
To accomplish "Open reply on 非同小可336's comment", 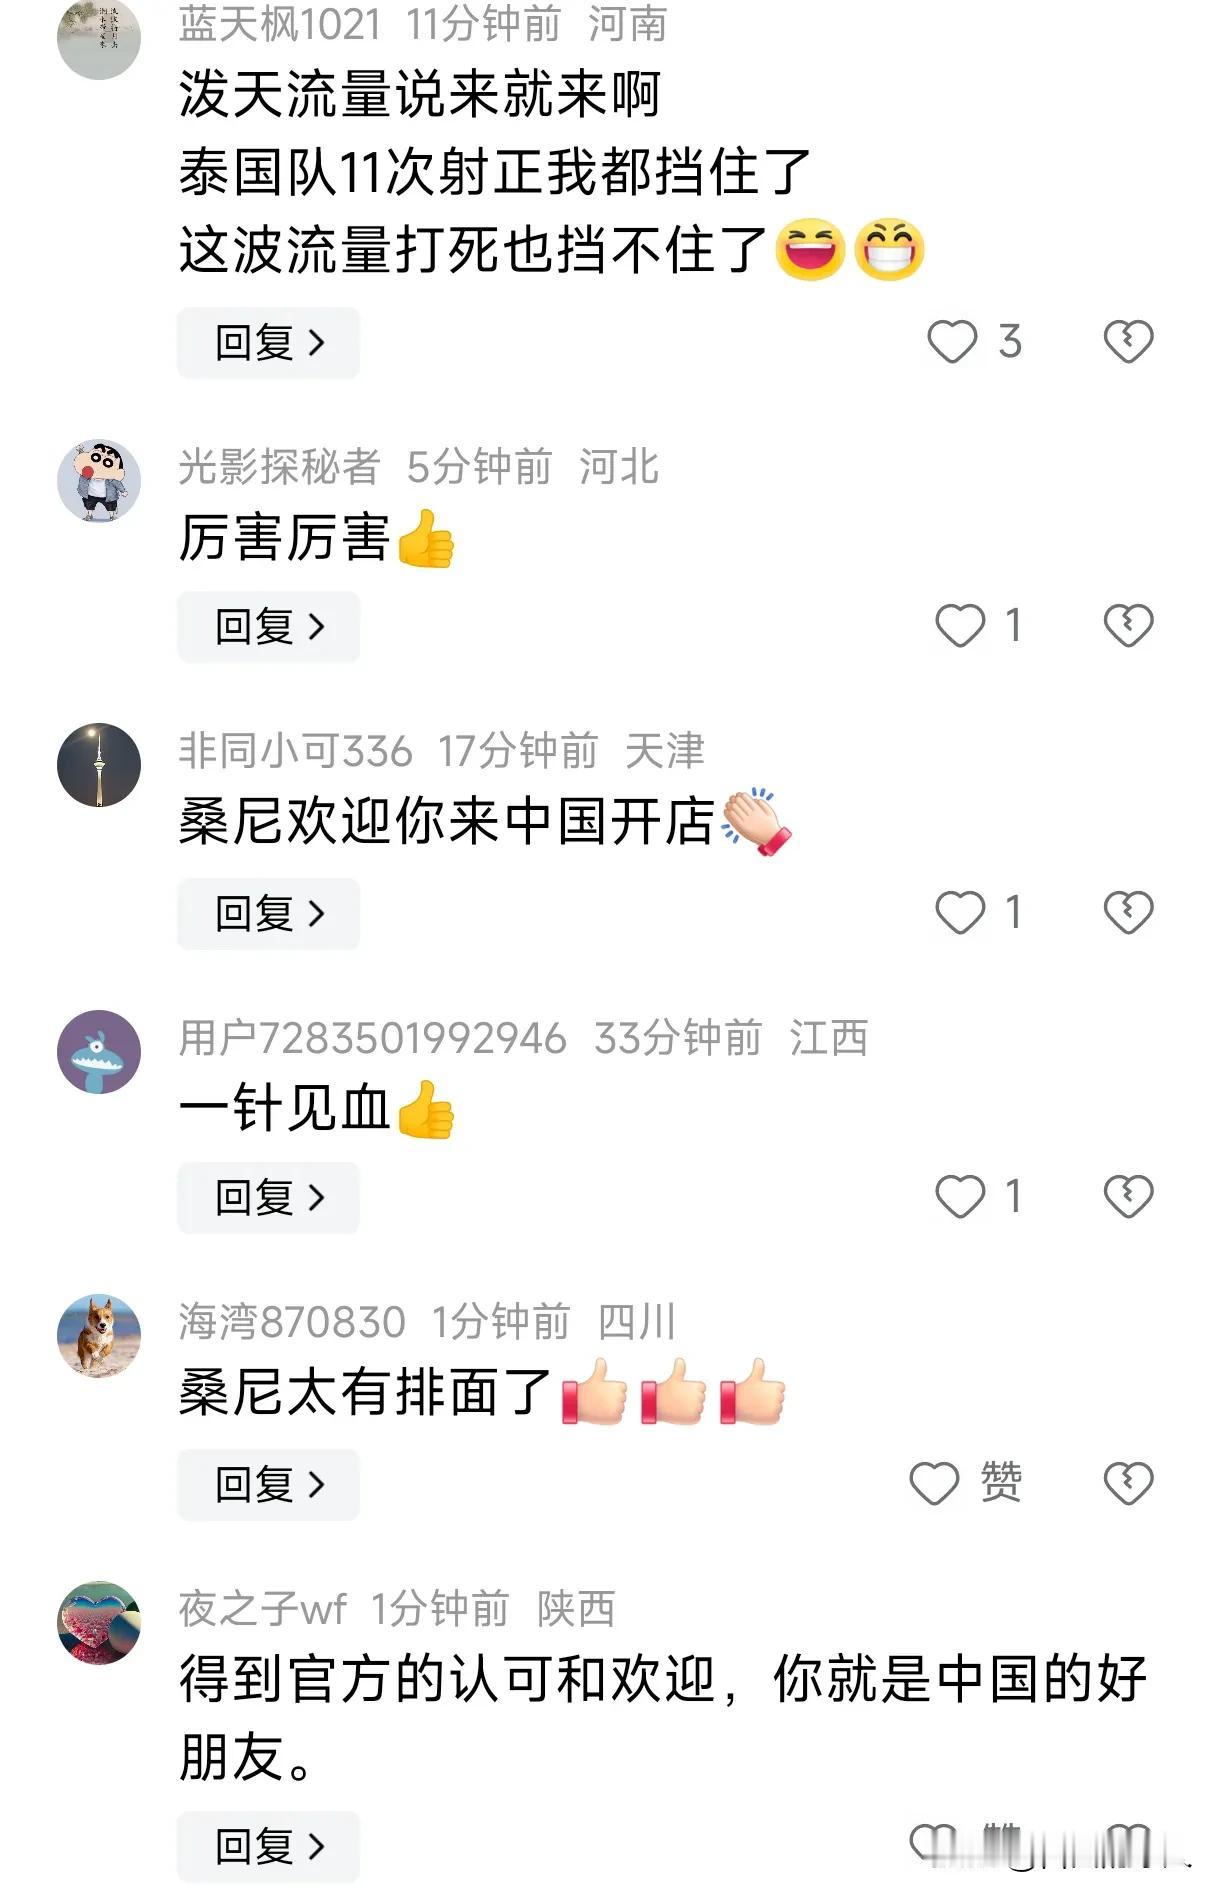I will pyautogui.click(x=268, y=913).
